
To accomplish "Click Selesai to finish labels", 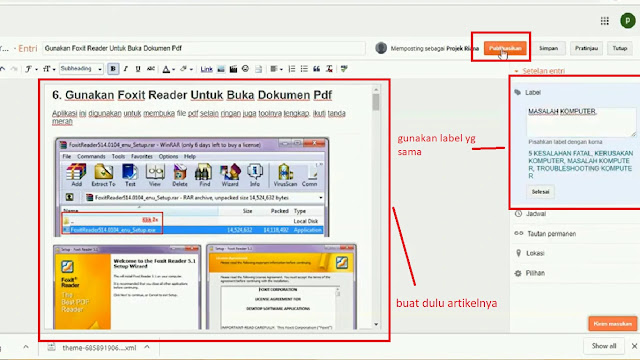I will 540,191.
